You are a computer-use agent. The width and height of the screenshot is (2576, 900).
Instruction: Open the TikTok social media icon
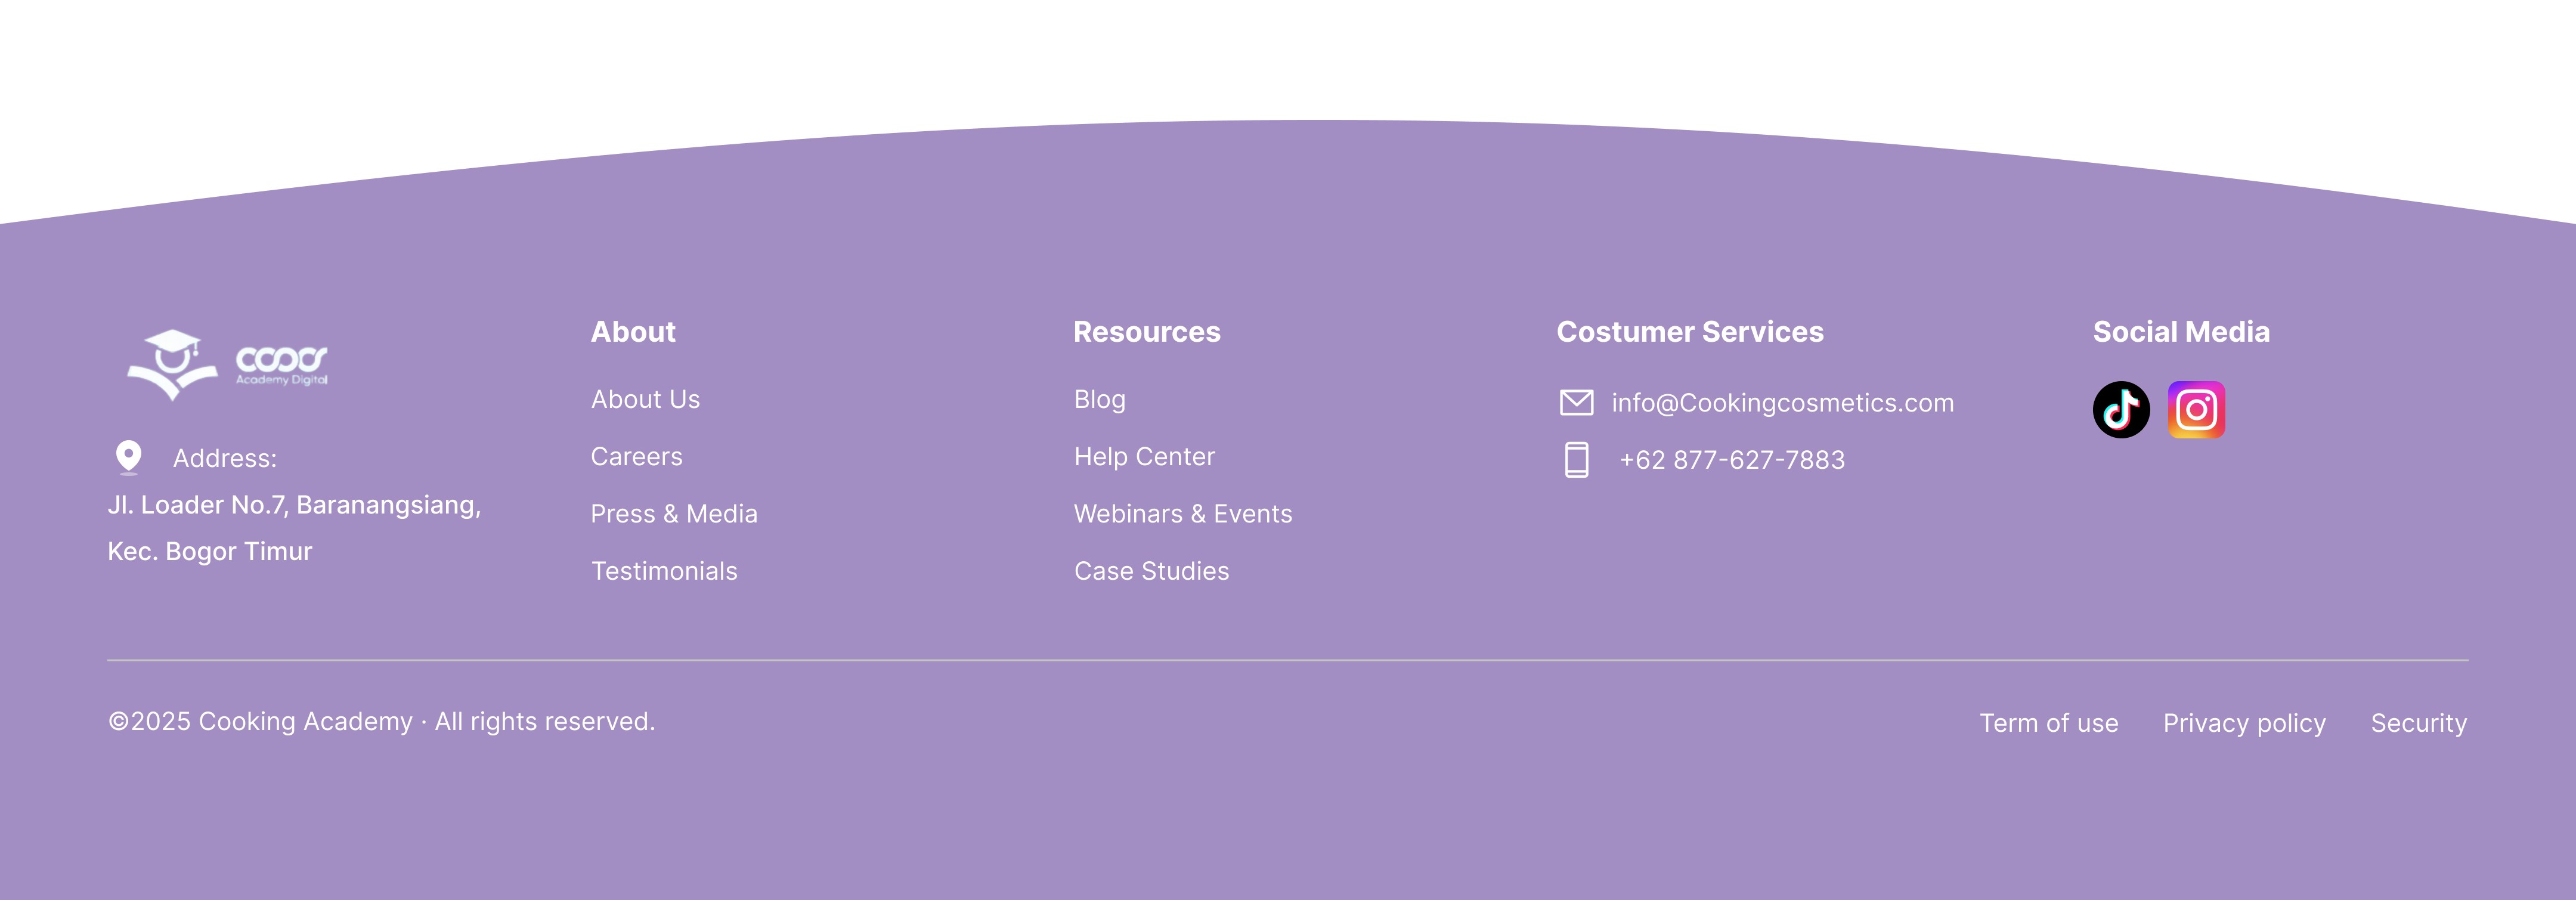tap(2121, 410)
